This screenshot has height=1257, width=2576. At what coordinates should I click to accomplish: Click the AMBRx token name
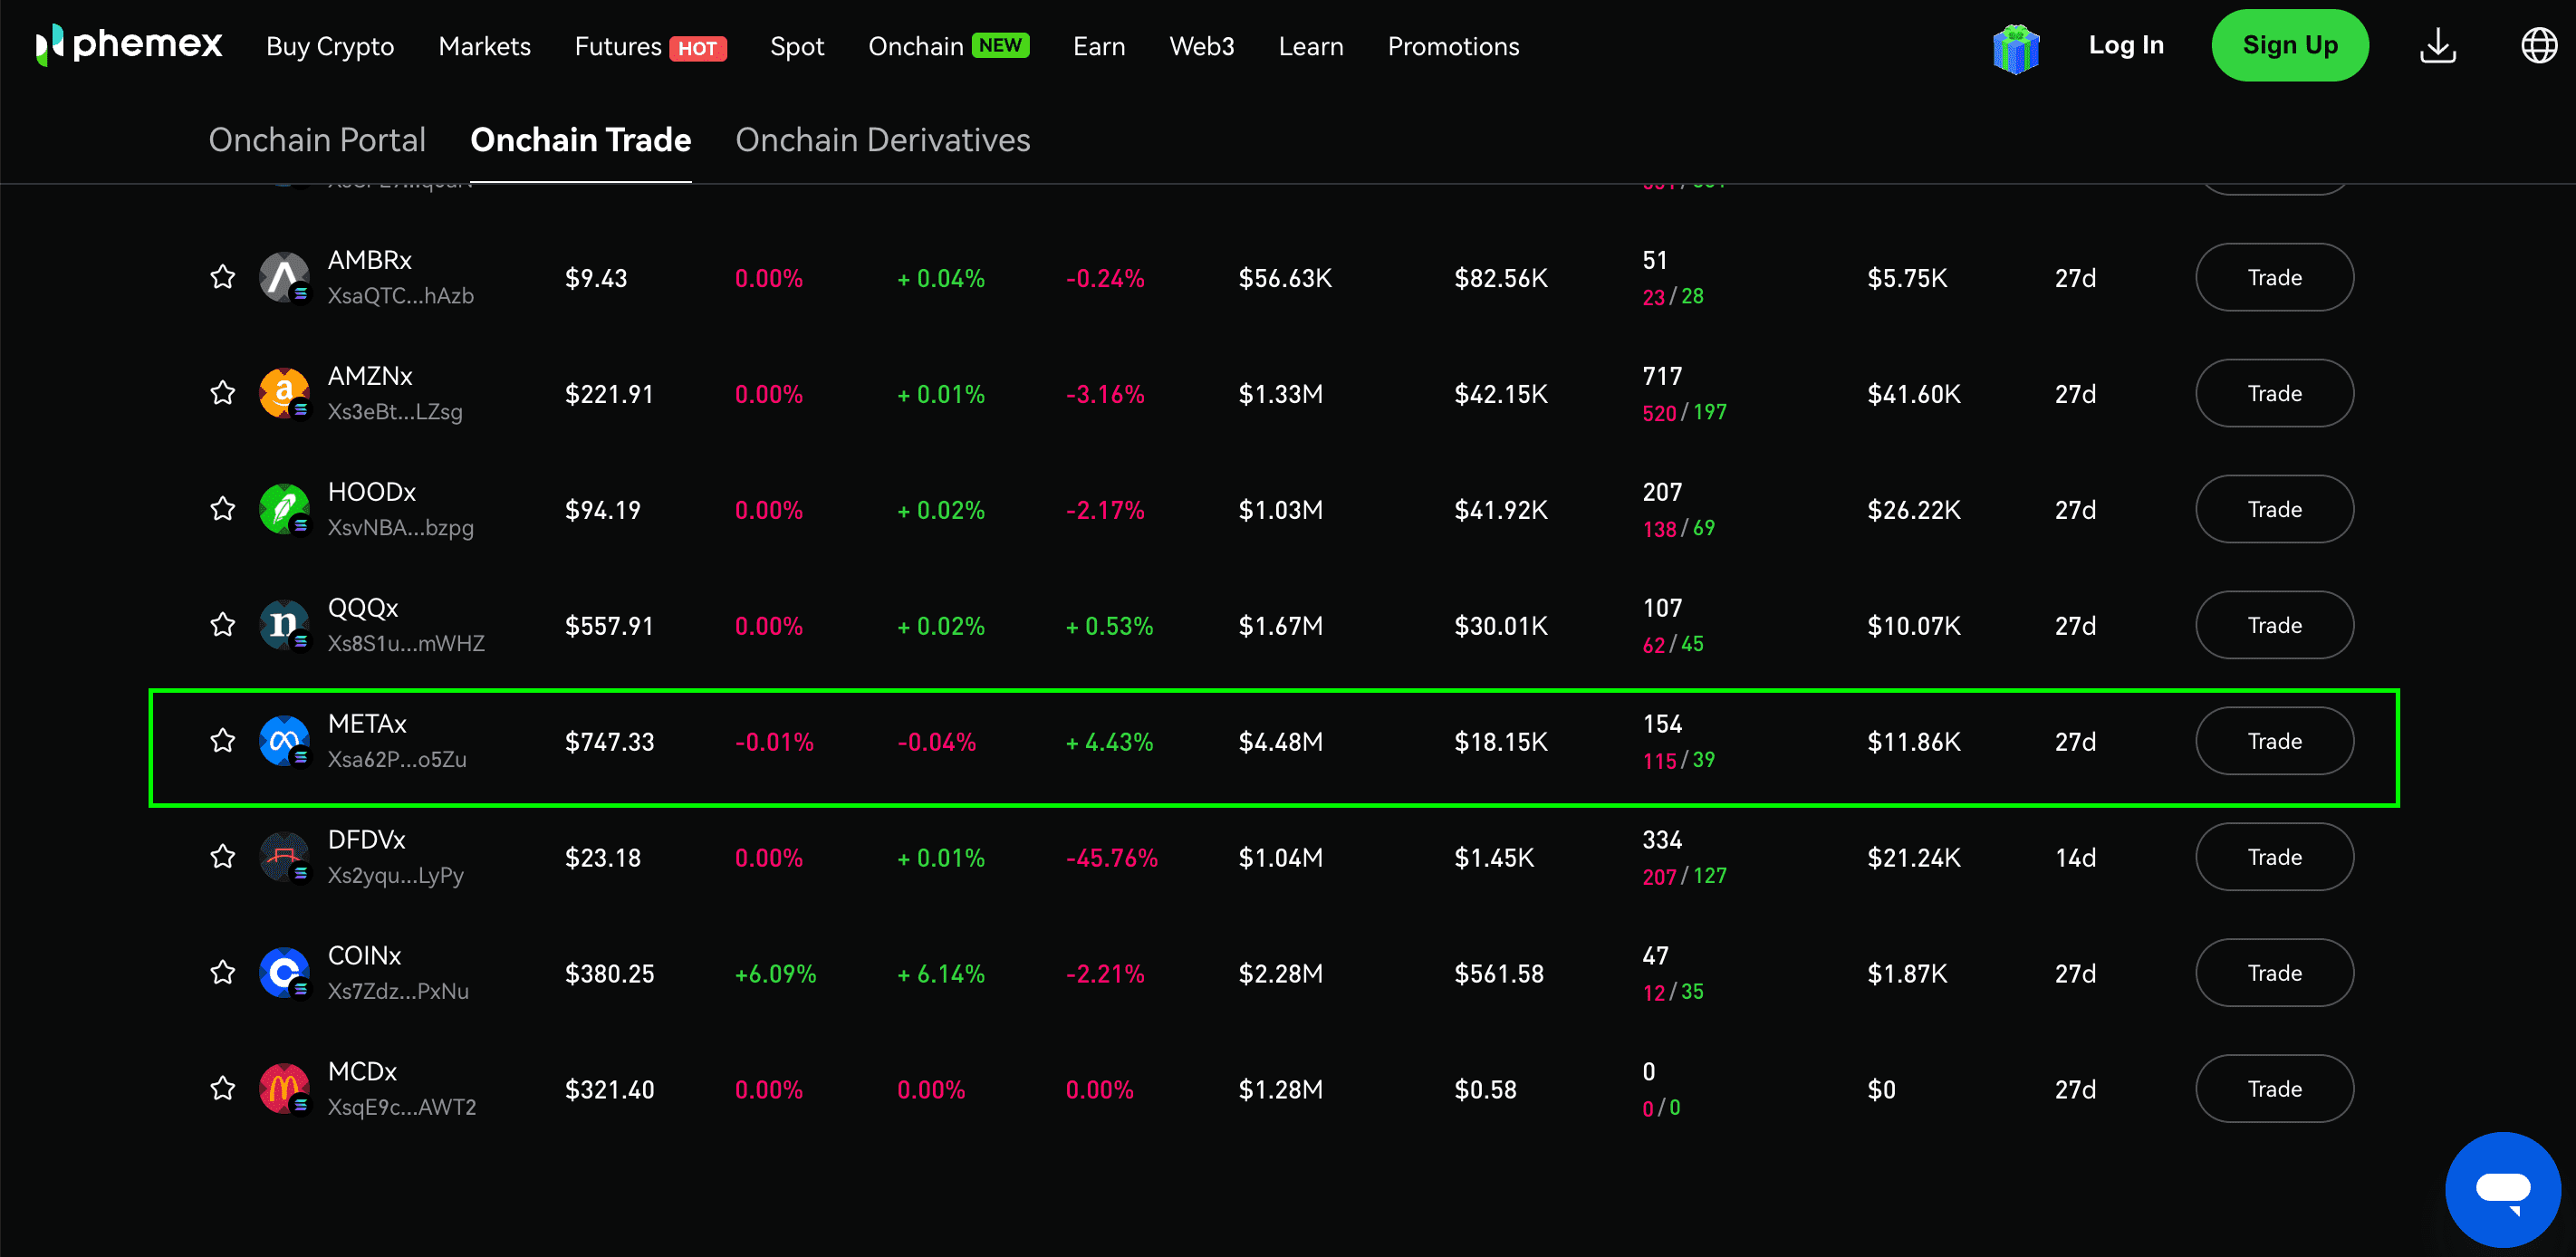[370, 260]
